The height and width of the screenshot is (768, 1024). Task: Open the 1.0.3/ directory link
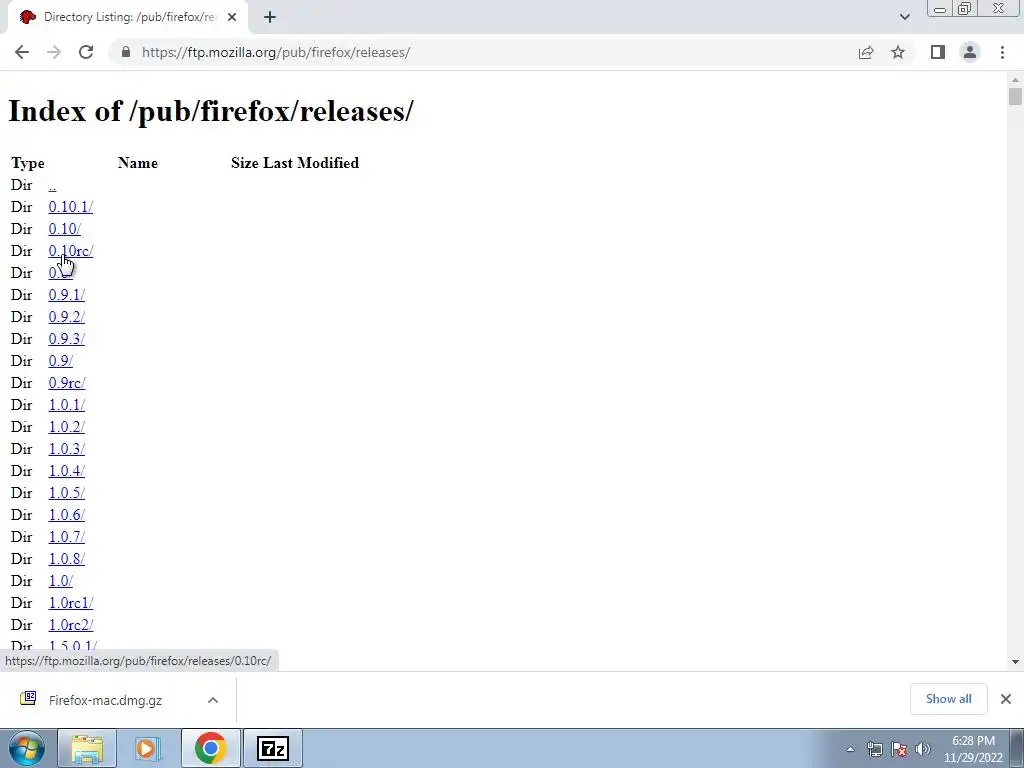[67, 449]
